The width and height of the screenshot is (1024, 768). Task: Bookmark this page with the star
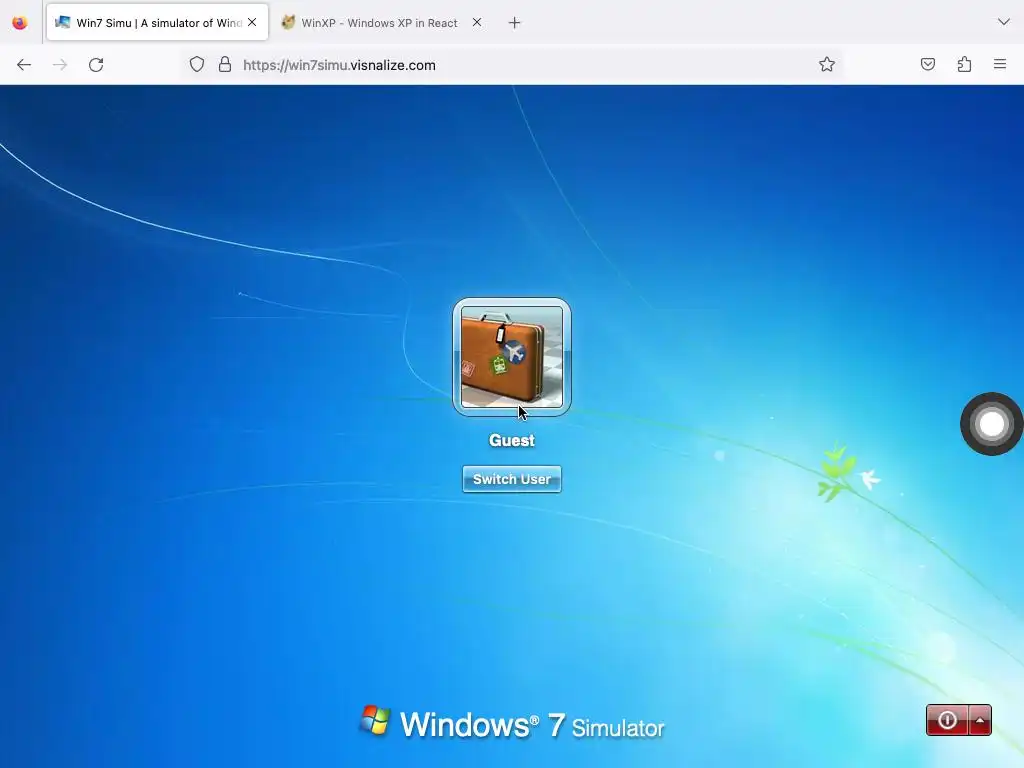pos(827,65)
